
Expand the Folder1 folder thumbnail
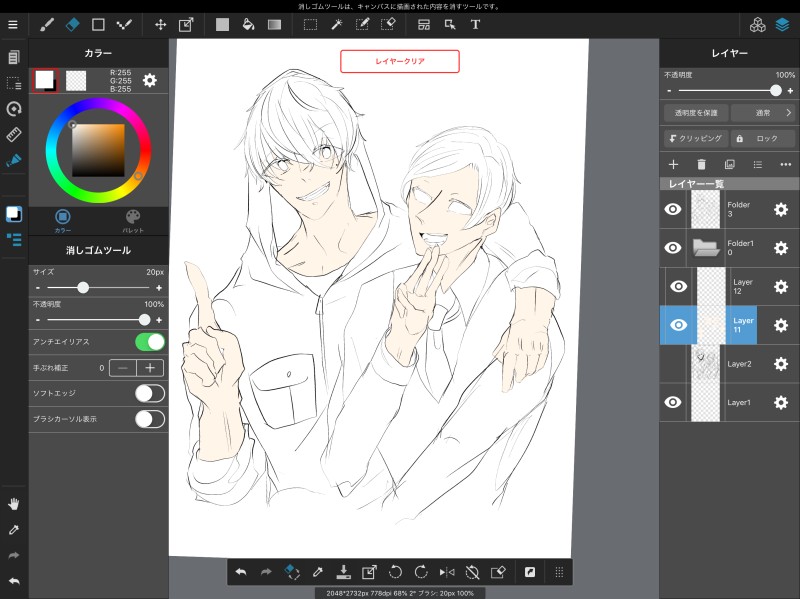click(x=706, y=248)
